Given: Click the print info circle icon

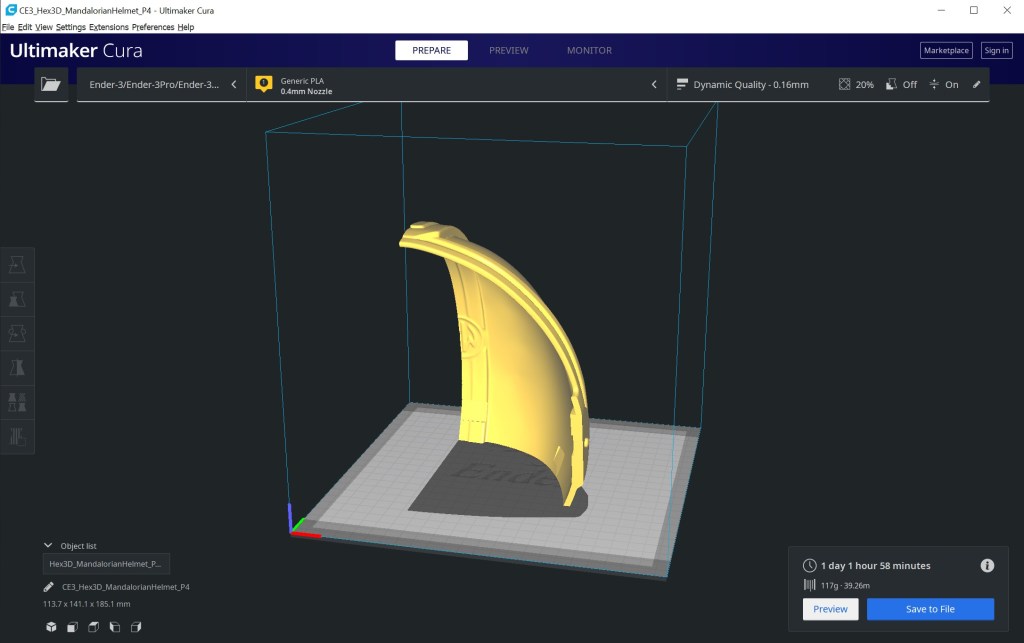Looking at the screenshot, I should tap(987, 566).
